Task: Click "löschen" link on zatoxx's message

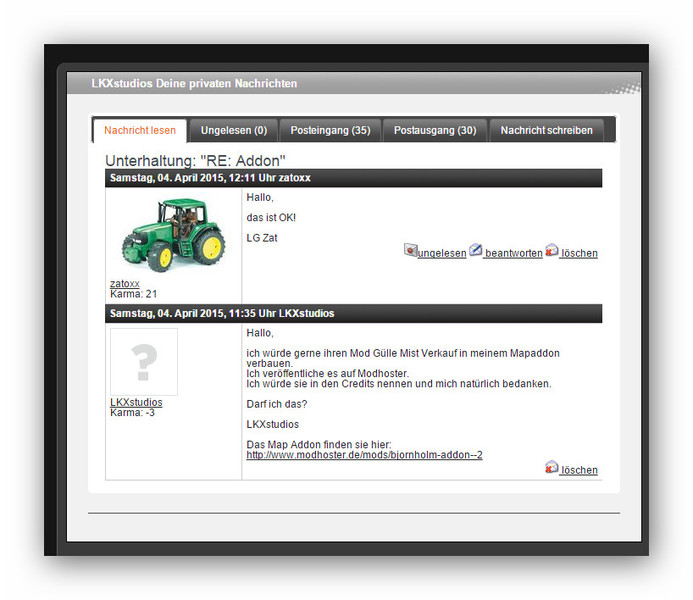Action: [579, 254]
